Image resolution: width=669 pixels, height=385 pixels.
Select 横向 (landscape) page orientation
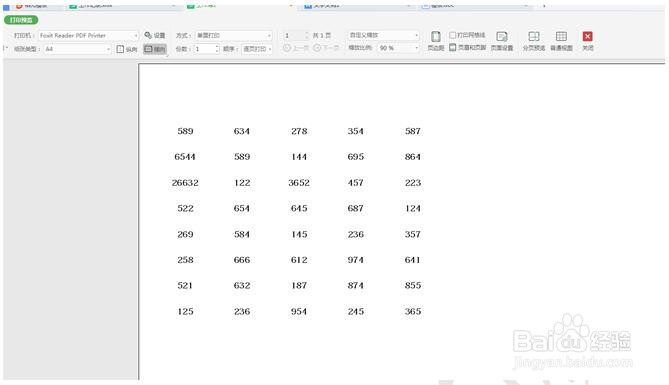point(154,49)
